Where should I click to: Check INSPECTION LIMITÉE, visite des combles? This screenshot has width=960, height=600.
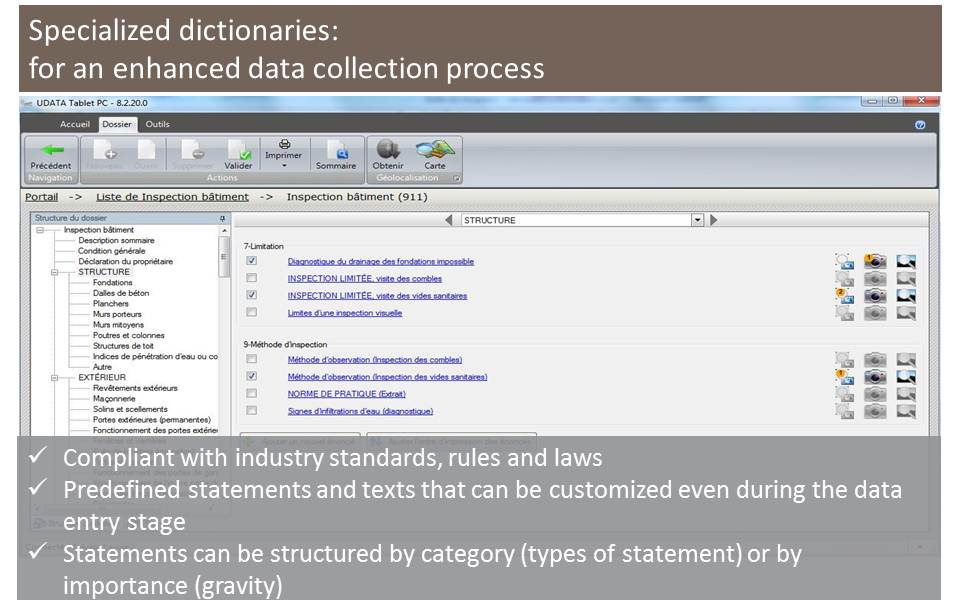(252, 278)
